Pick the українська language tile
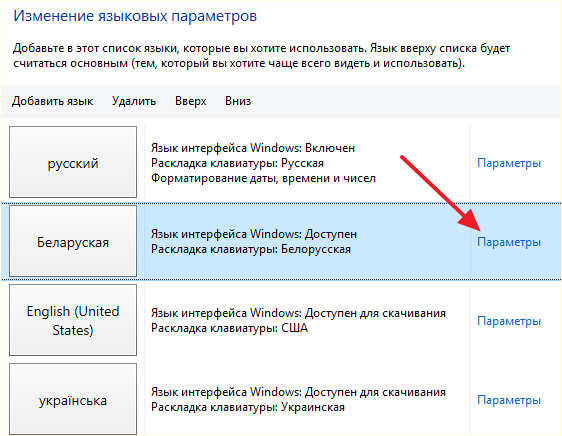Screen dimensions: 562x436 (73, 399)
